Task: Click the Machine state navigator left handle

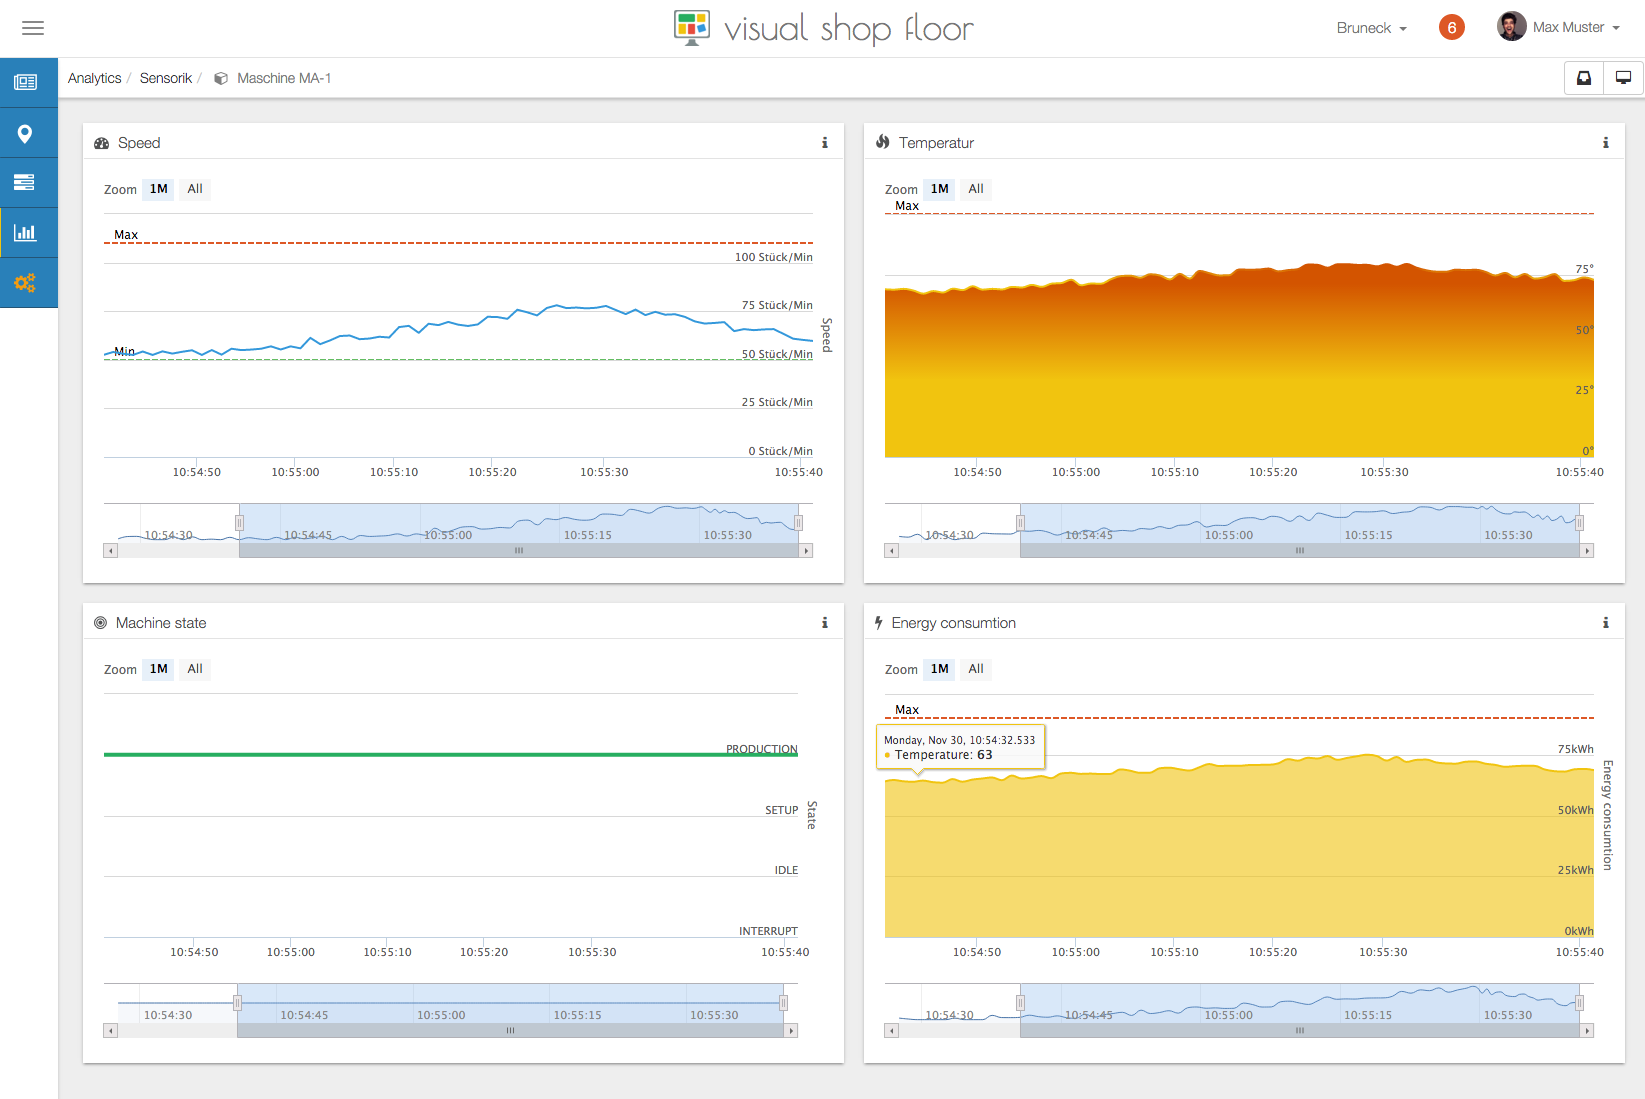Action: [x=237, y=1003]
